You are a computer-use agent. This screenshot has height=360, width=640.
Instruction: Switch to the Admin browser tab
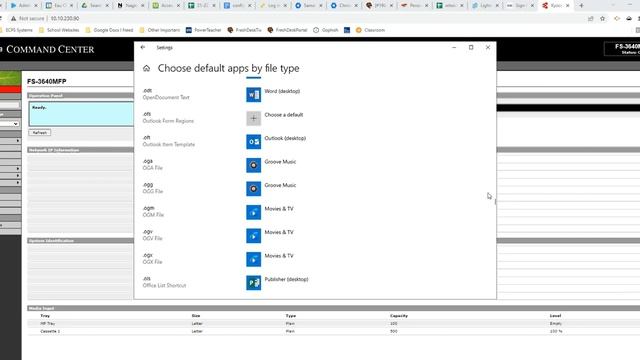tap(24, 6)
